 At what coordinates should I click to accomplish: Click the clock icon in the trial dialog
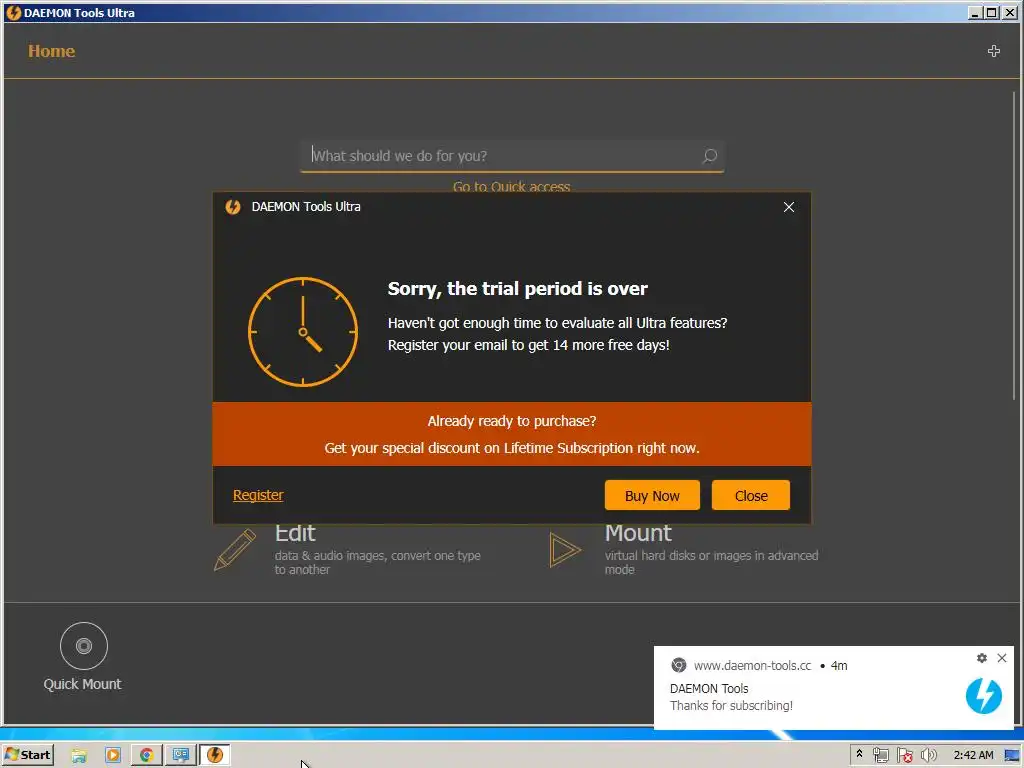(302, 332)
